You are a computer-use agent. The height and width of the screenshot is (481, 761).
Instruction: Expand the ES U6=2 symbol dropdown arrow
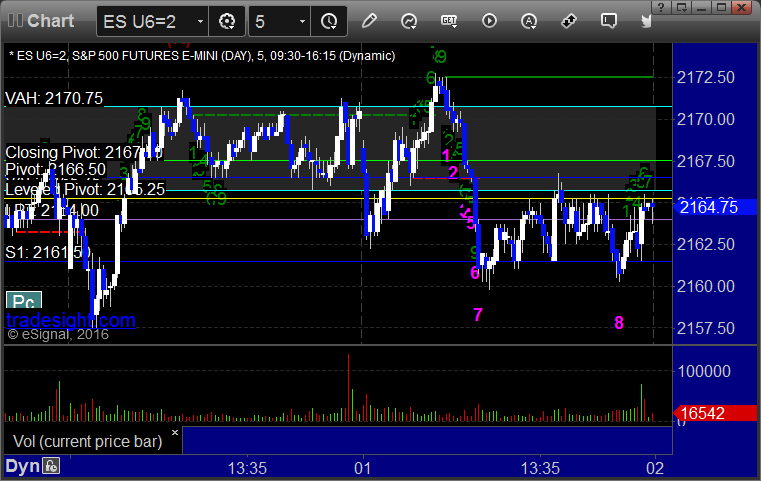tap(200, 21)
